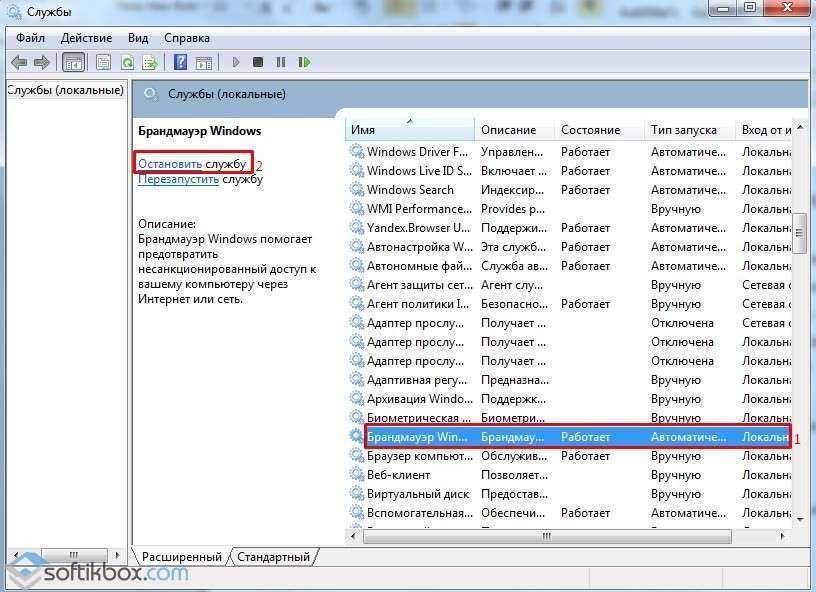
Task: Toggle the show/hide console tree icon
Action: (x=73, y=62)
